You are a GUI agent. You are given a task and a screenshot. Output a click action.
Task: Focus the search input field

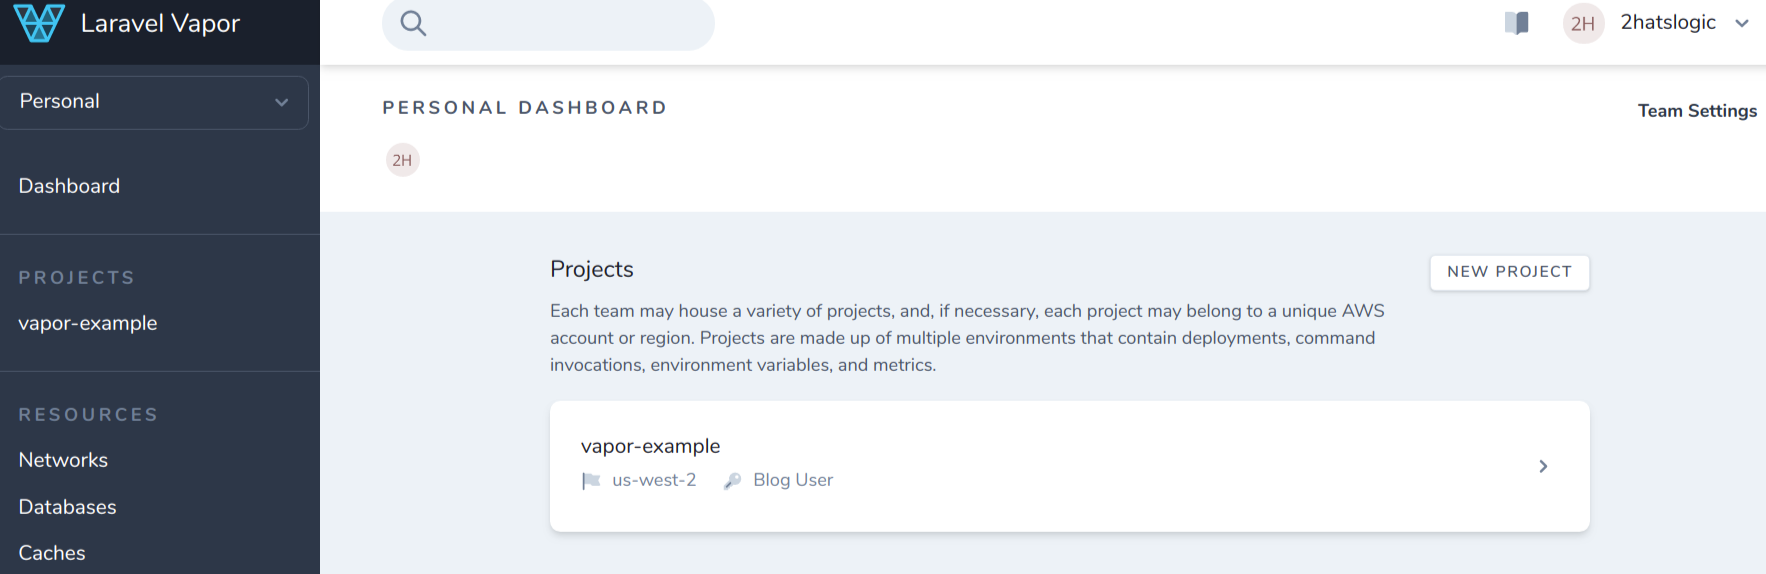click(548, 23)
